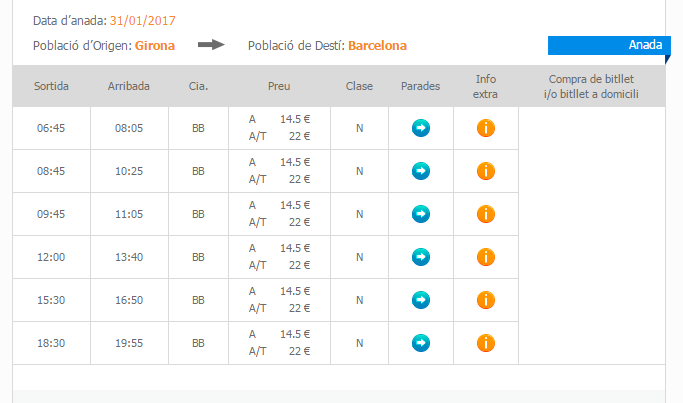Open extra info for 06:45 bus
The height and width of the screenshot is (403, 683).
click(x=485, y=128)
